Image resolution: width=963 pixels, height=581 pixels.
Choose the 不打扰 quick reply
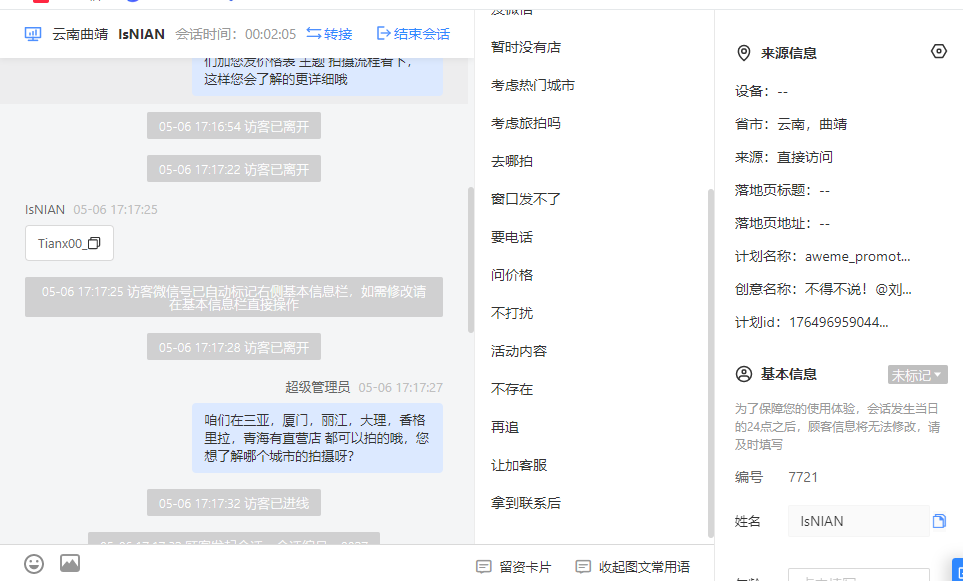pyautogui.click(x=512, y=313)
